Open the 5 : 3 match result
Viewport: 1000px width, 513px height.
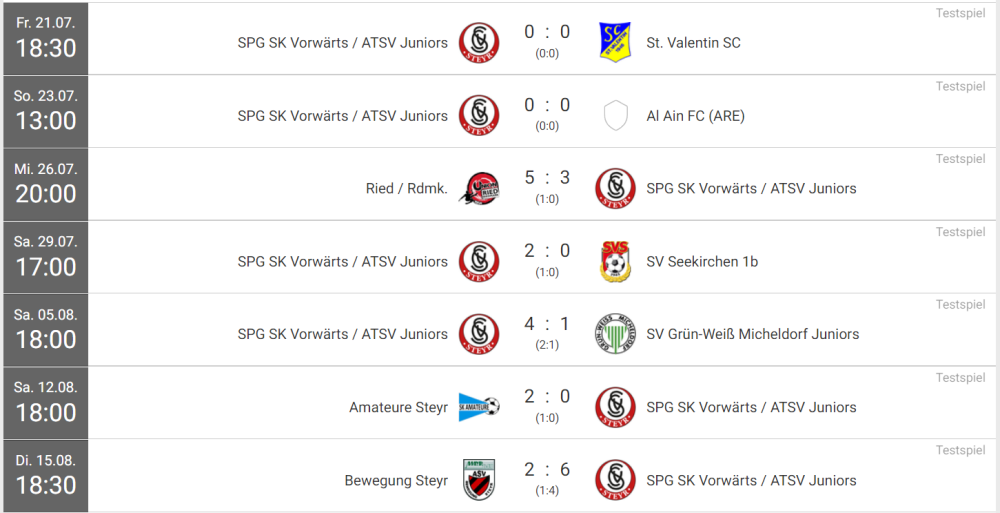point(547,179)
